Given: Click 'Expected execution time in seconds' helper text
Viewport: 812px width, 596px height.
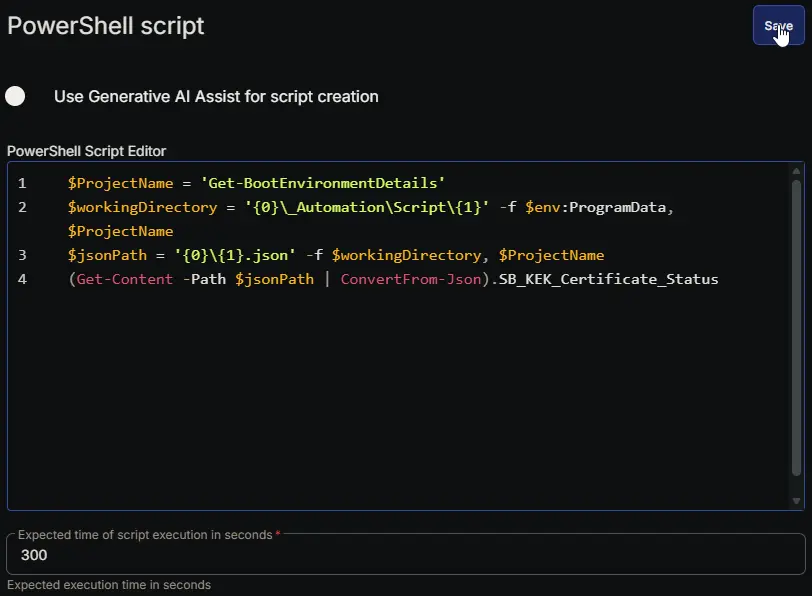Looking at the screenshot, I should coord(109,585).
